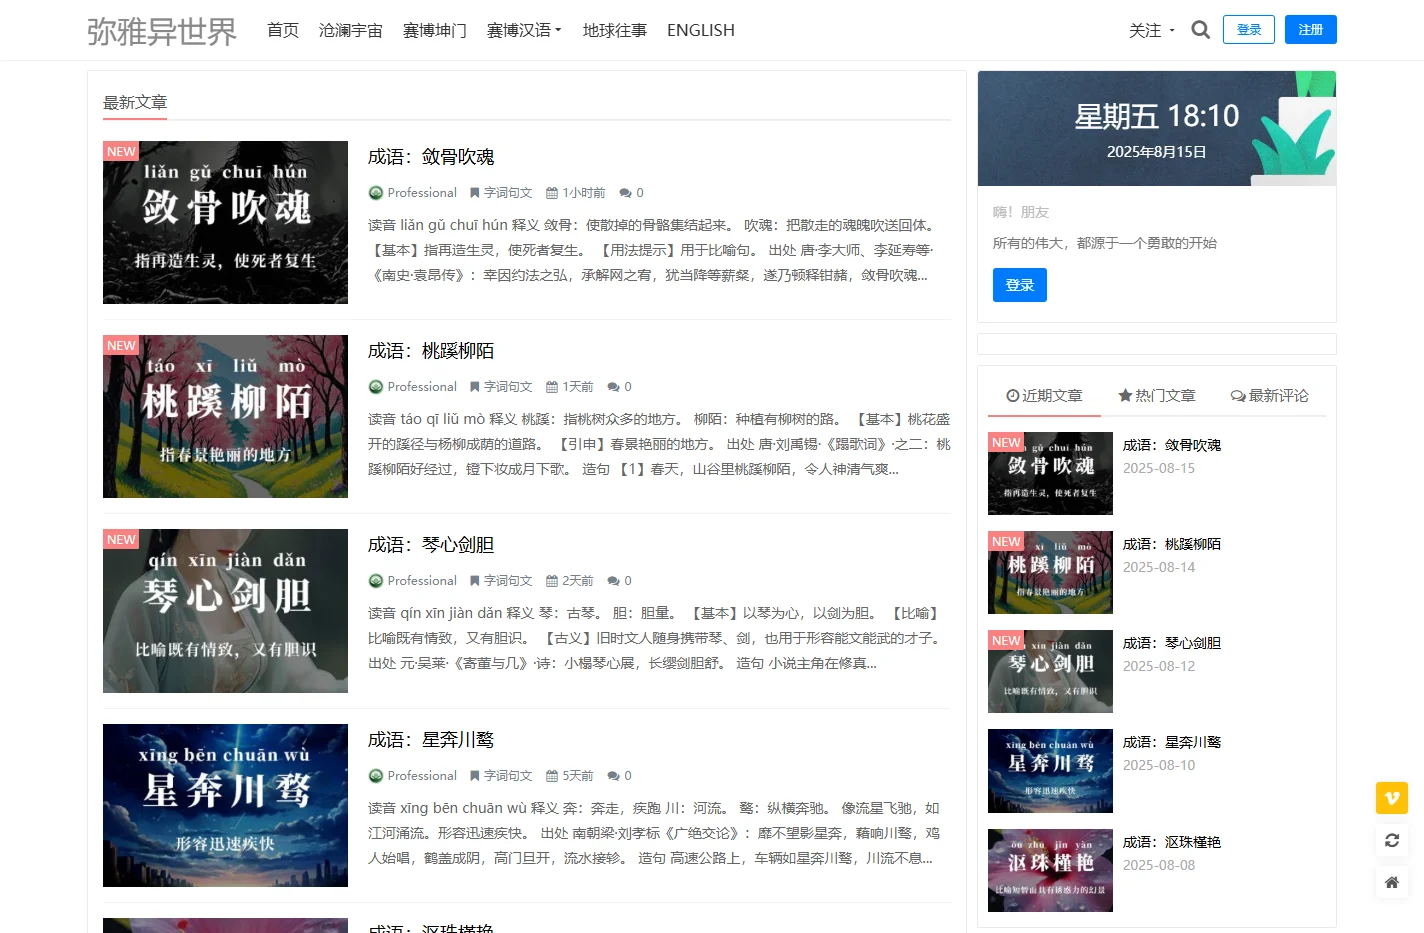Viewport: 1424px width, 933px height.
Task: Click author avatar icon for 星奔川骛 article
Action: pos(376,776)
